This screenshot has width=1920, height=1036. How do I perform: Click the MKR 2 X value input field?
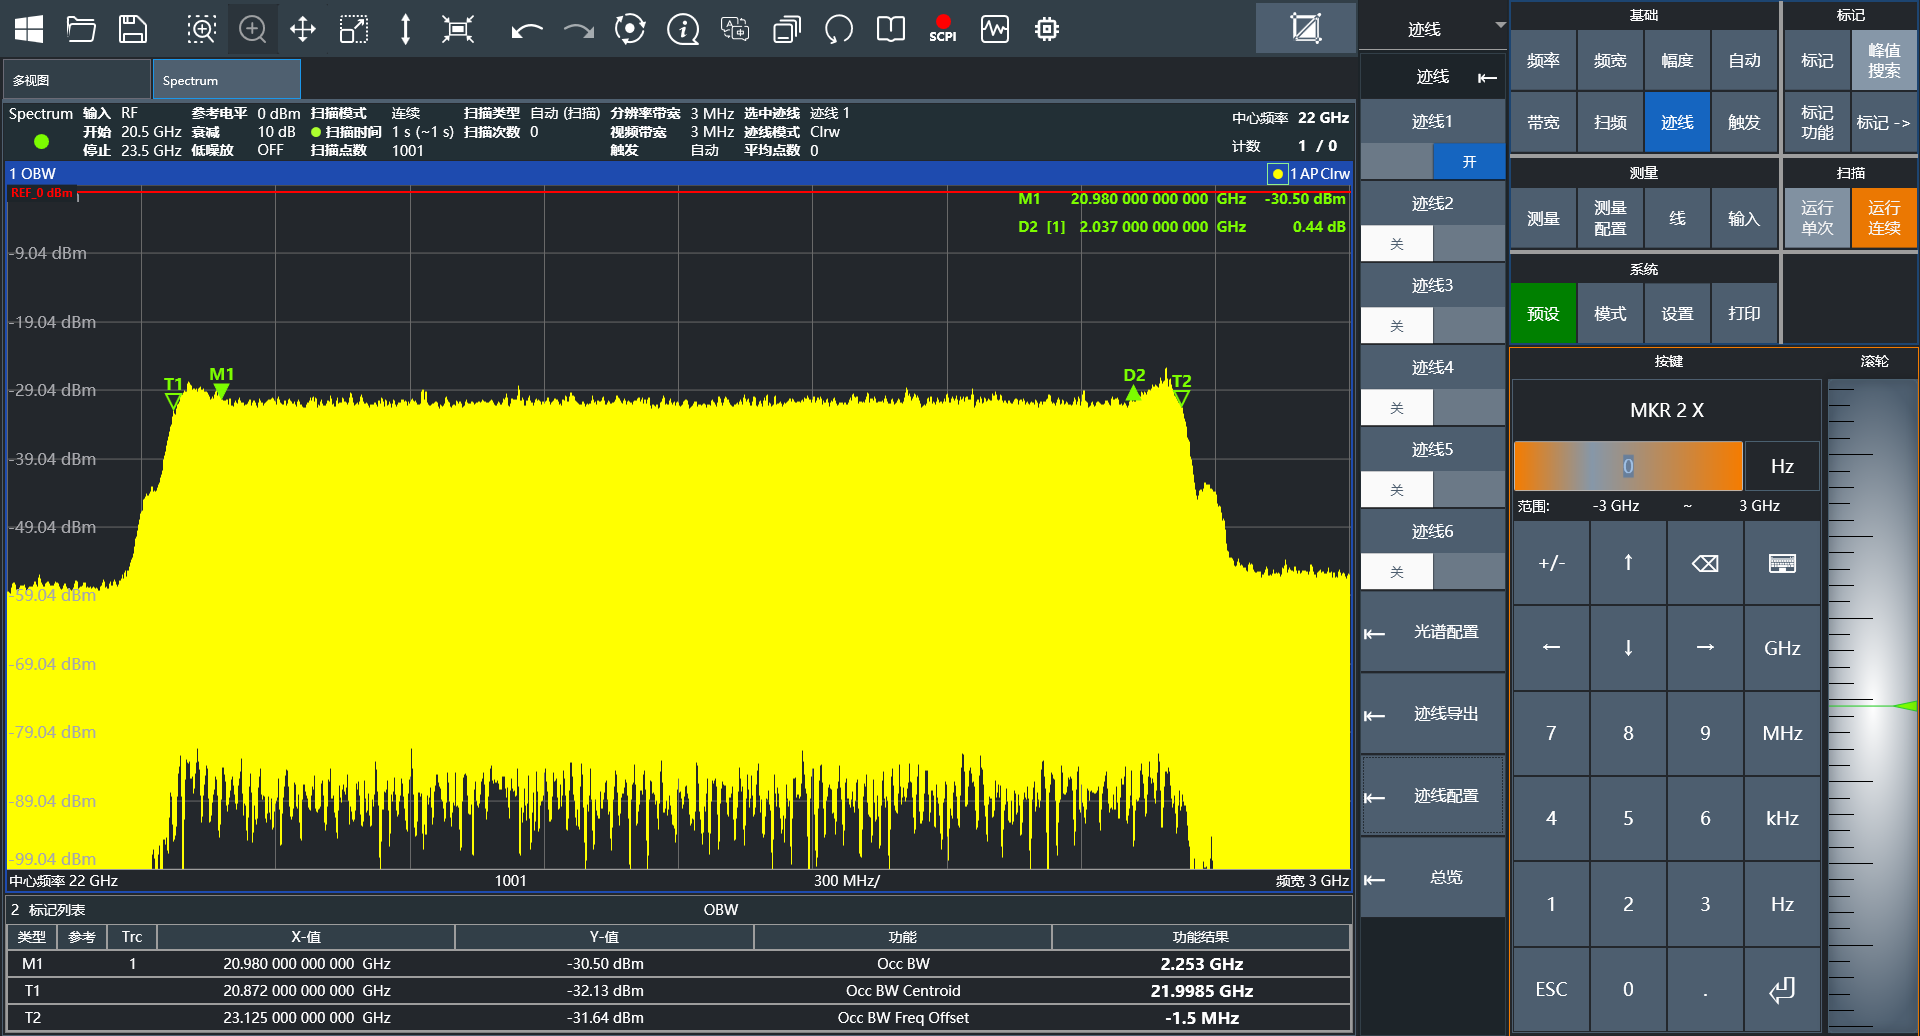click(x=1628, y=466)
